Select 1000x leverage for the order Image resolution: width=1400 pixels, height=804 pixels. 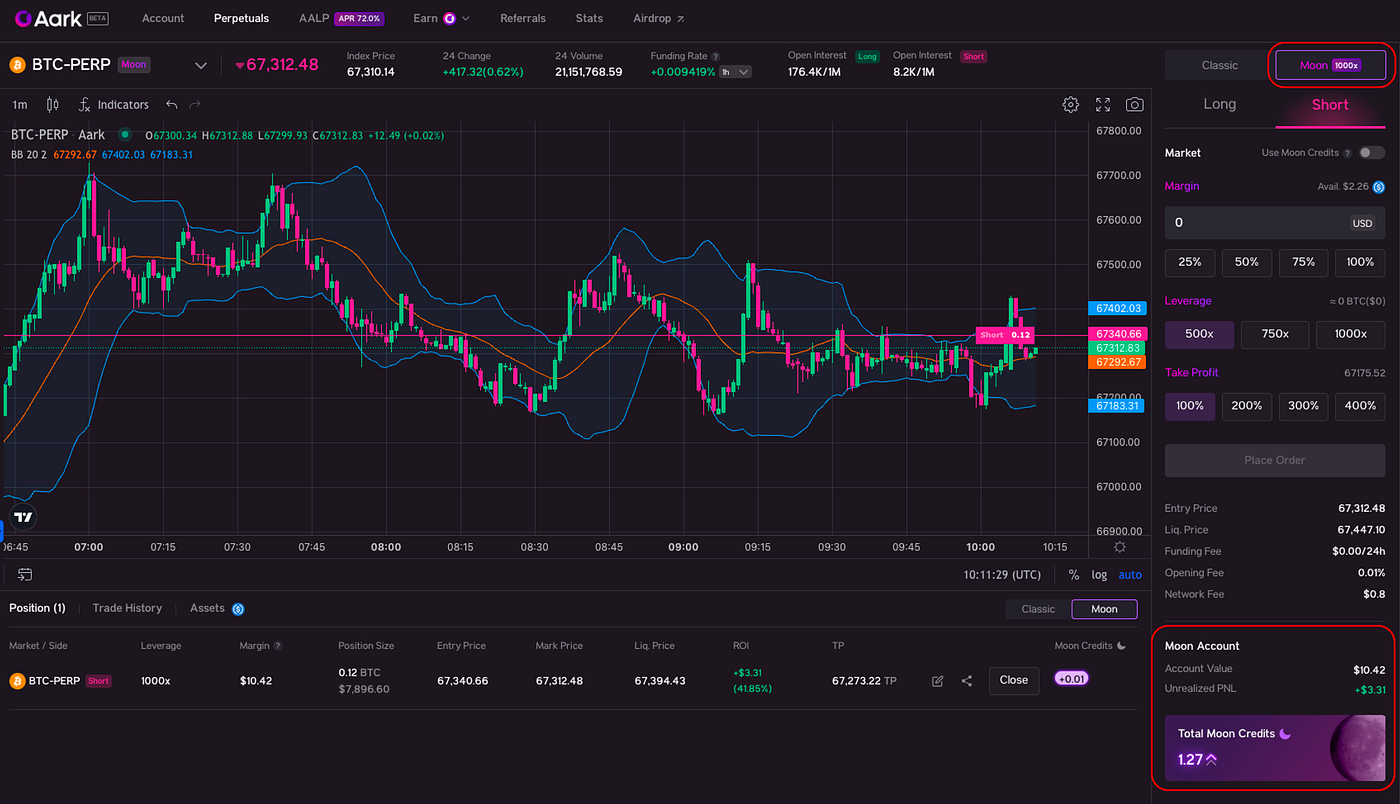coord(1350,334)
